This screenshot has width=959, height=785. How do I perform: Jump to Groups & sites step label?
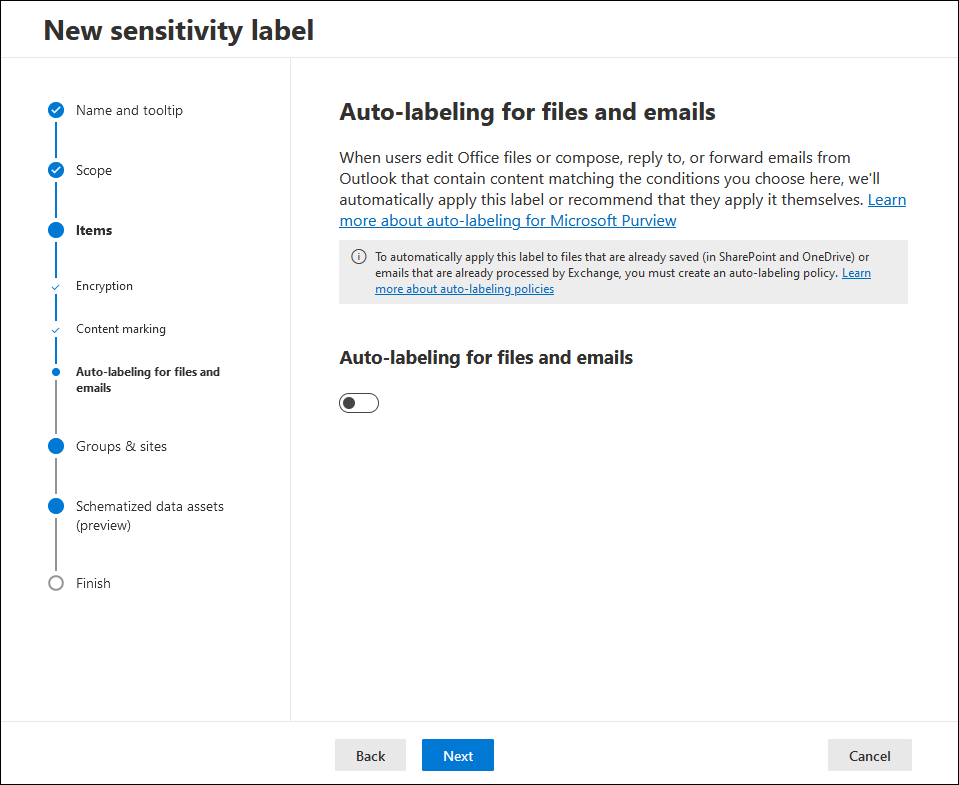point(121,446)
